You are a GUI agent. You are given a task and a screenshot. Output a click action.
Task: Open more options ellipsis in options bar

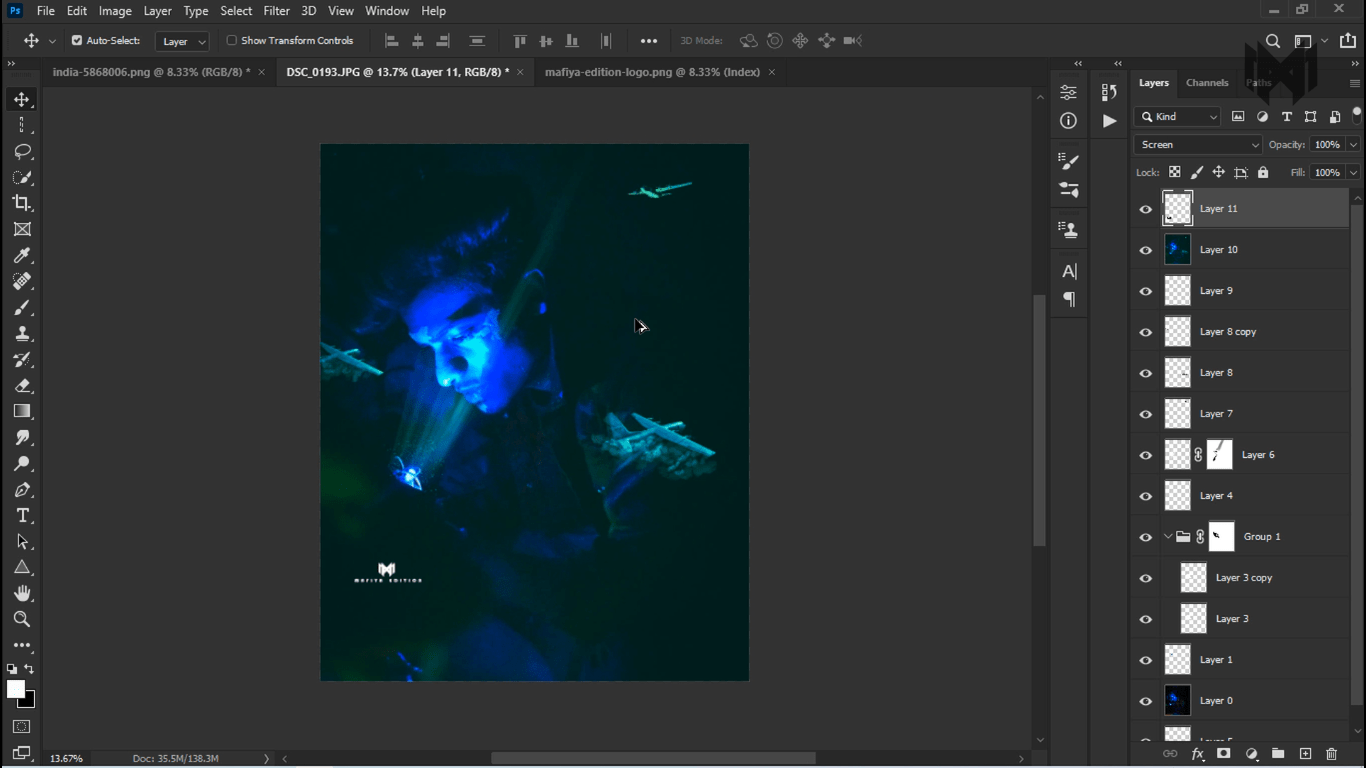point(649,41)
